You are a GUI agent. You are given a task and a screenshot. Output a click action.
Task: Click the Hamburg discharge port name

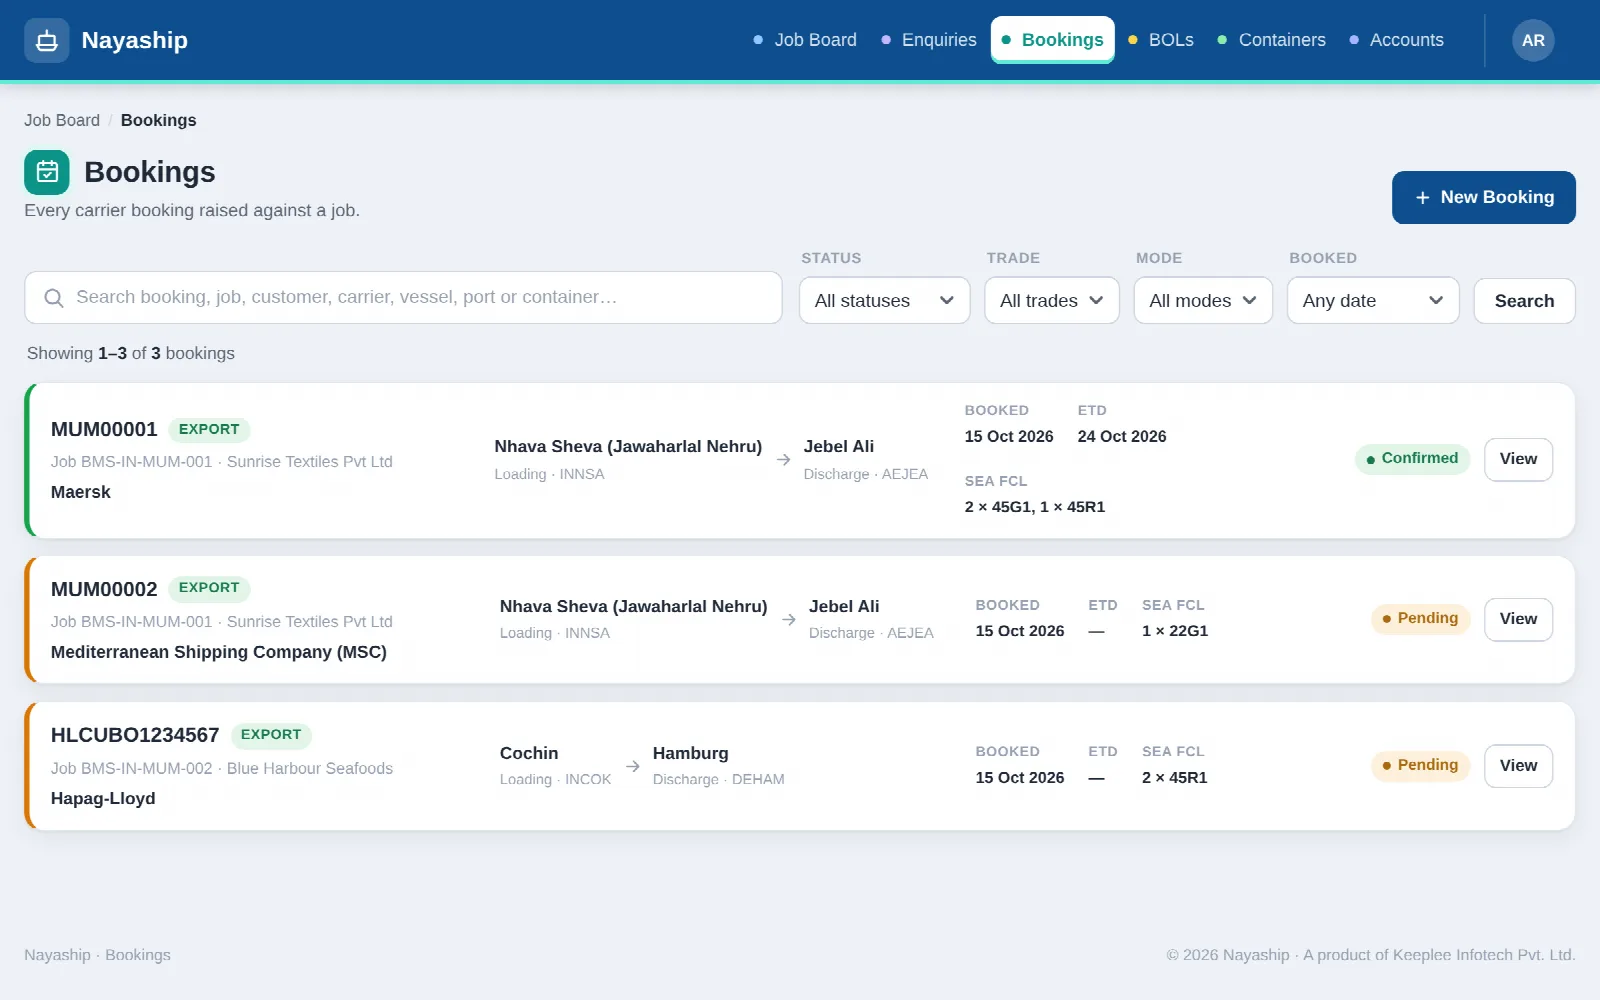(691, 753)
